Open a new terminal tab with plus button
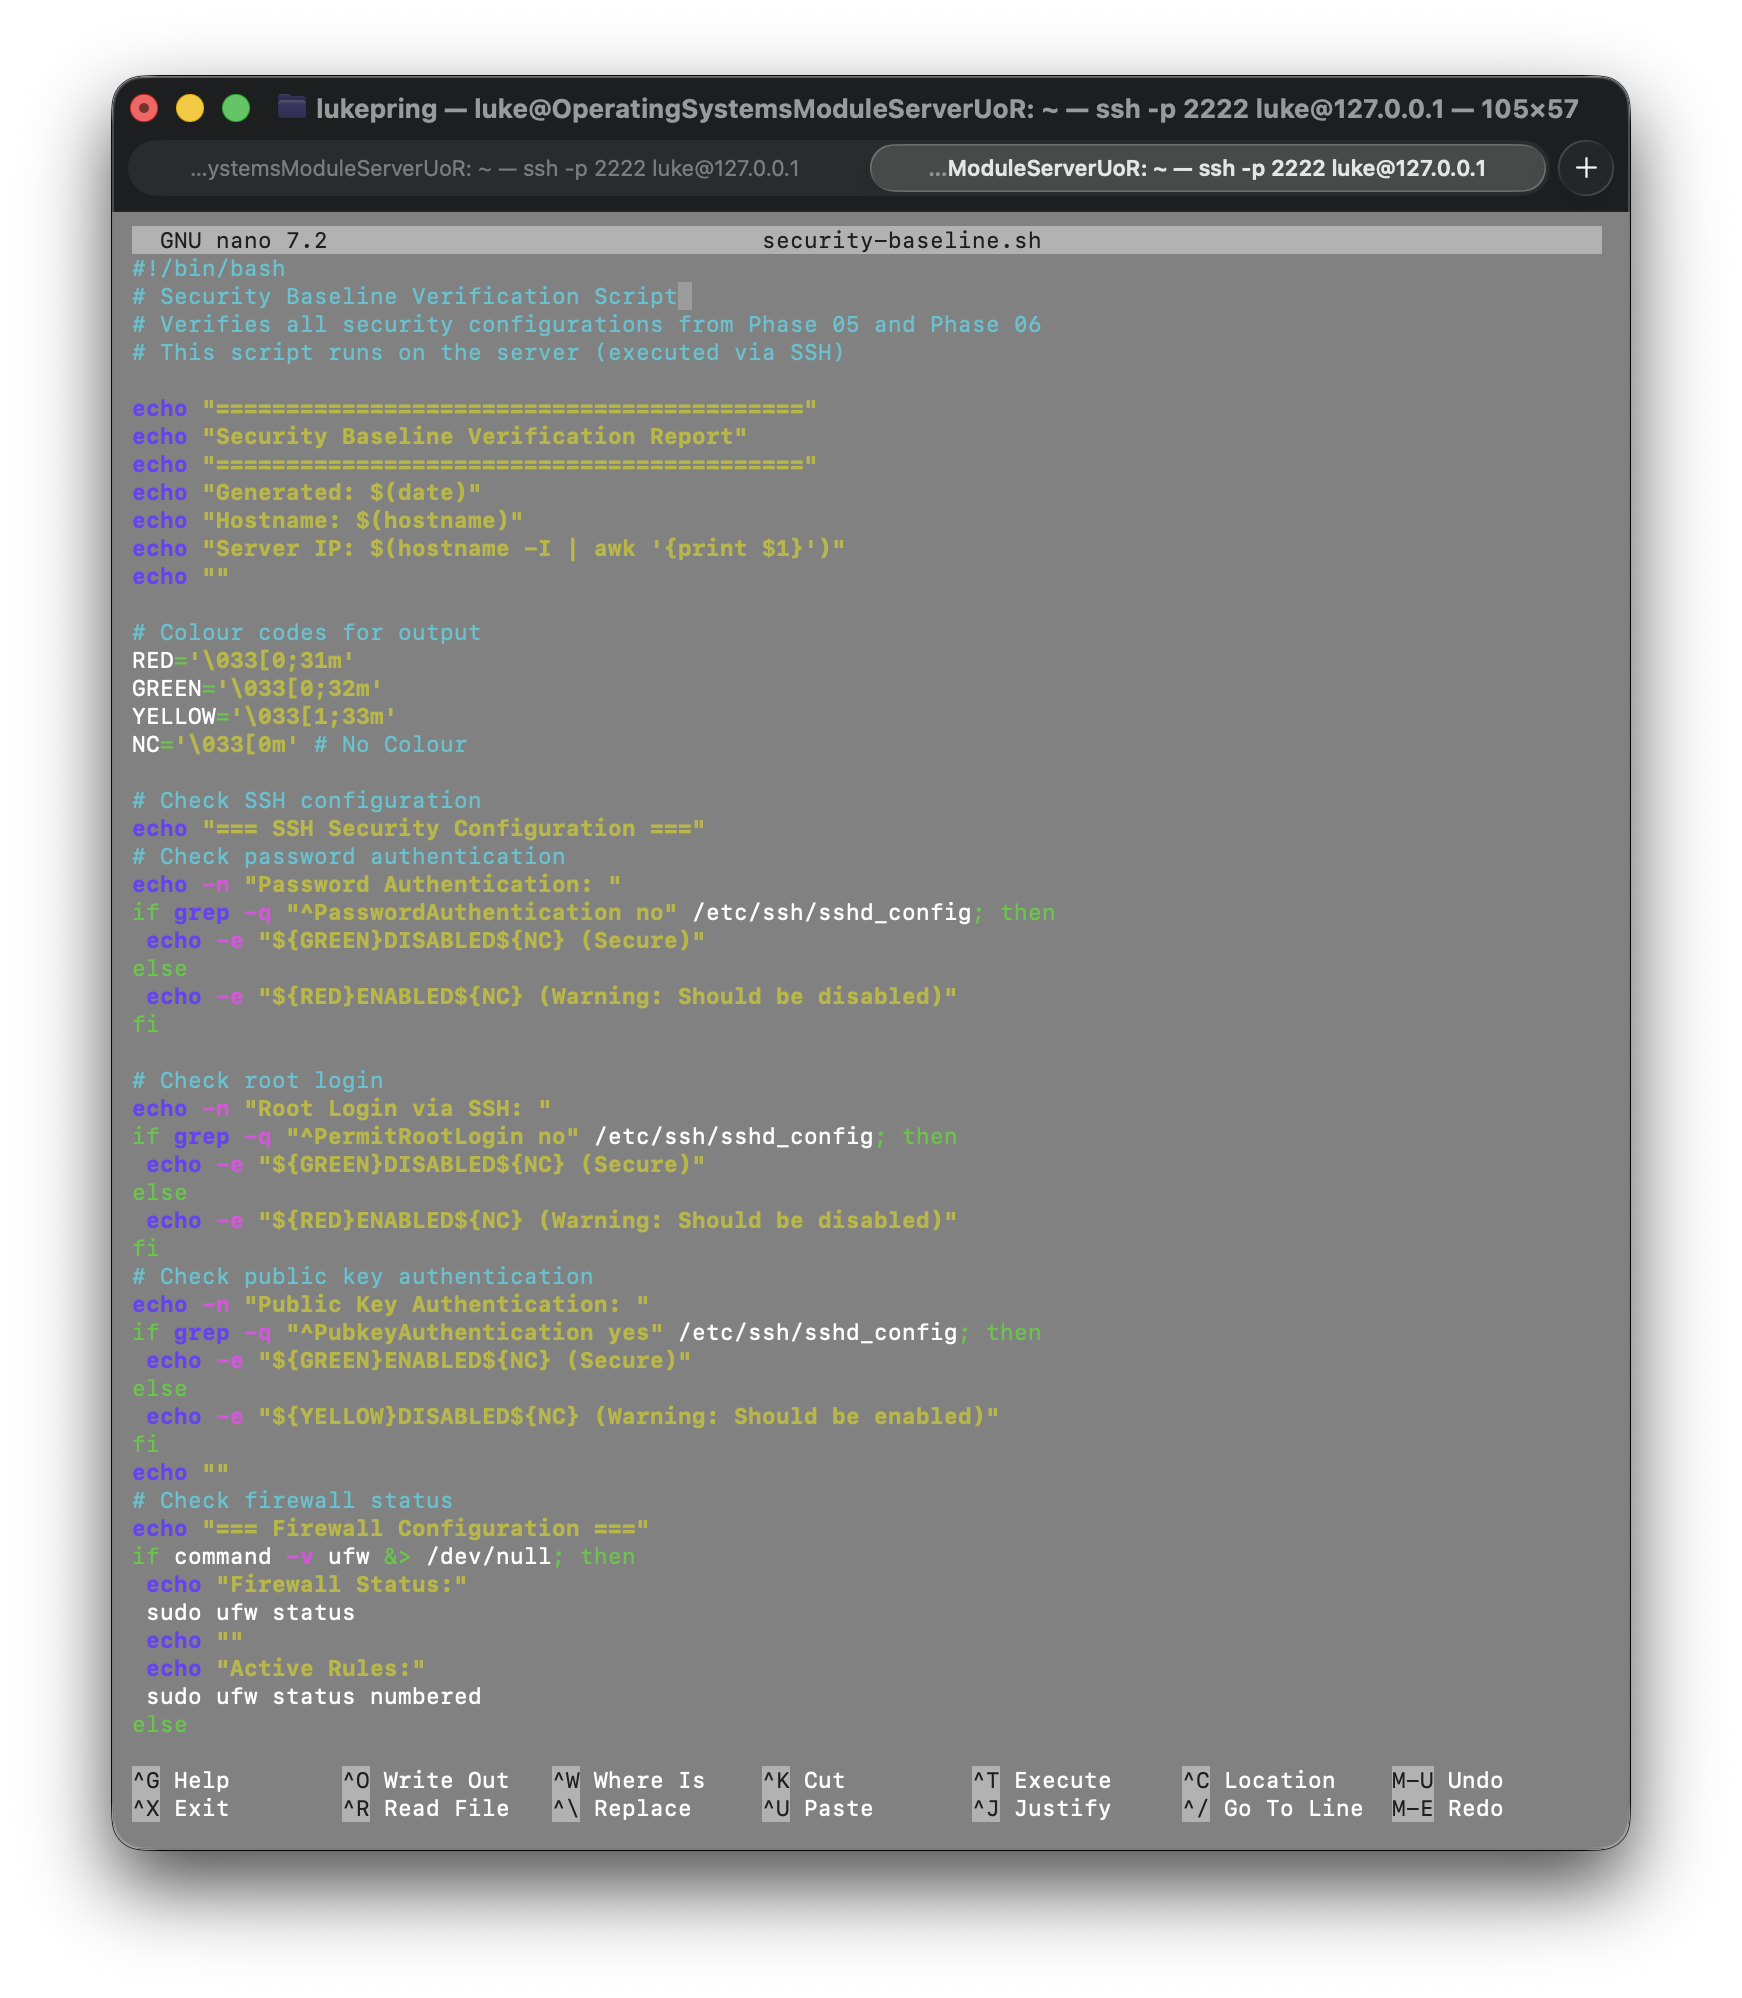 coord(1585,168)
